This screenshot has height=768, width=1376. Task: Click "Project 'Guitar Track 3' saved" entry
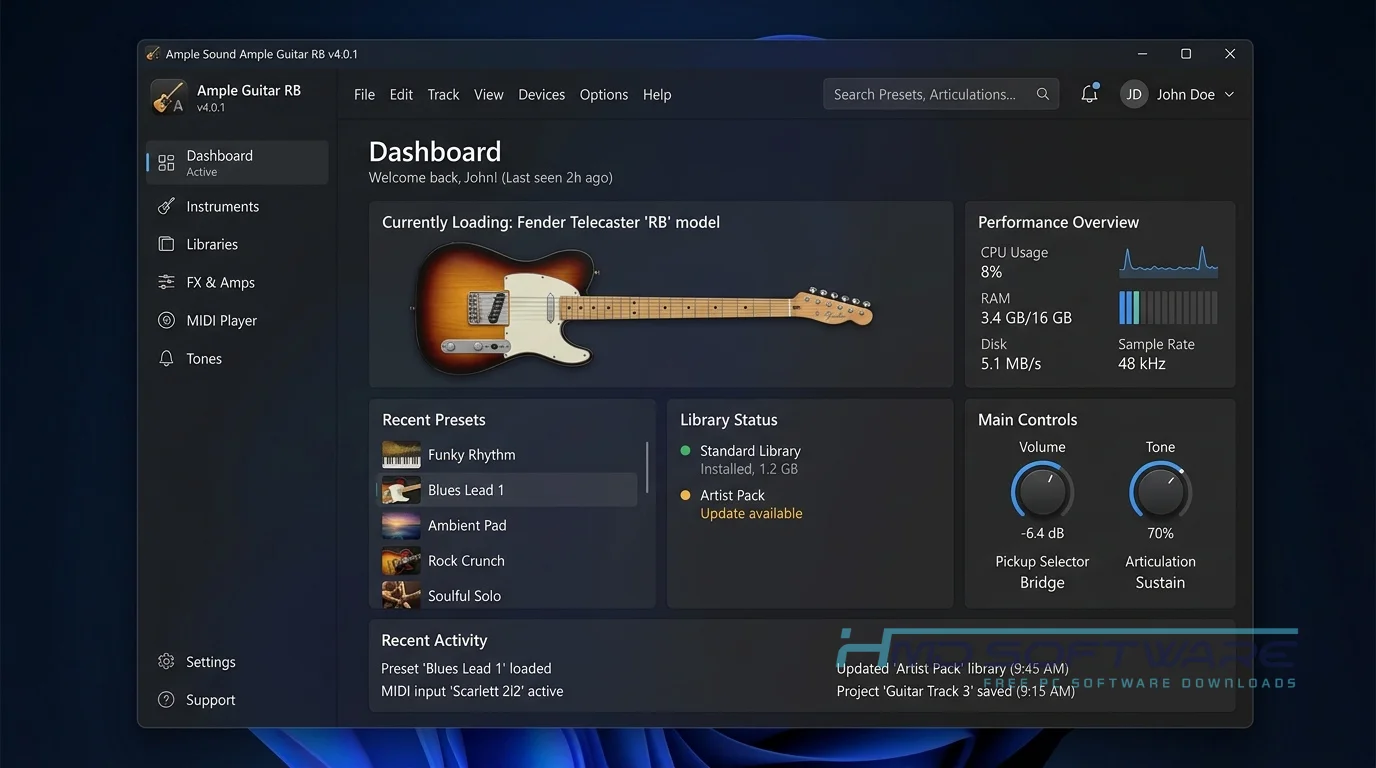coord(956,691)
